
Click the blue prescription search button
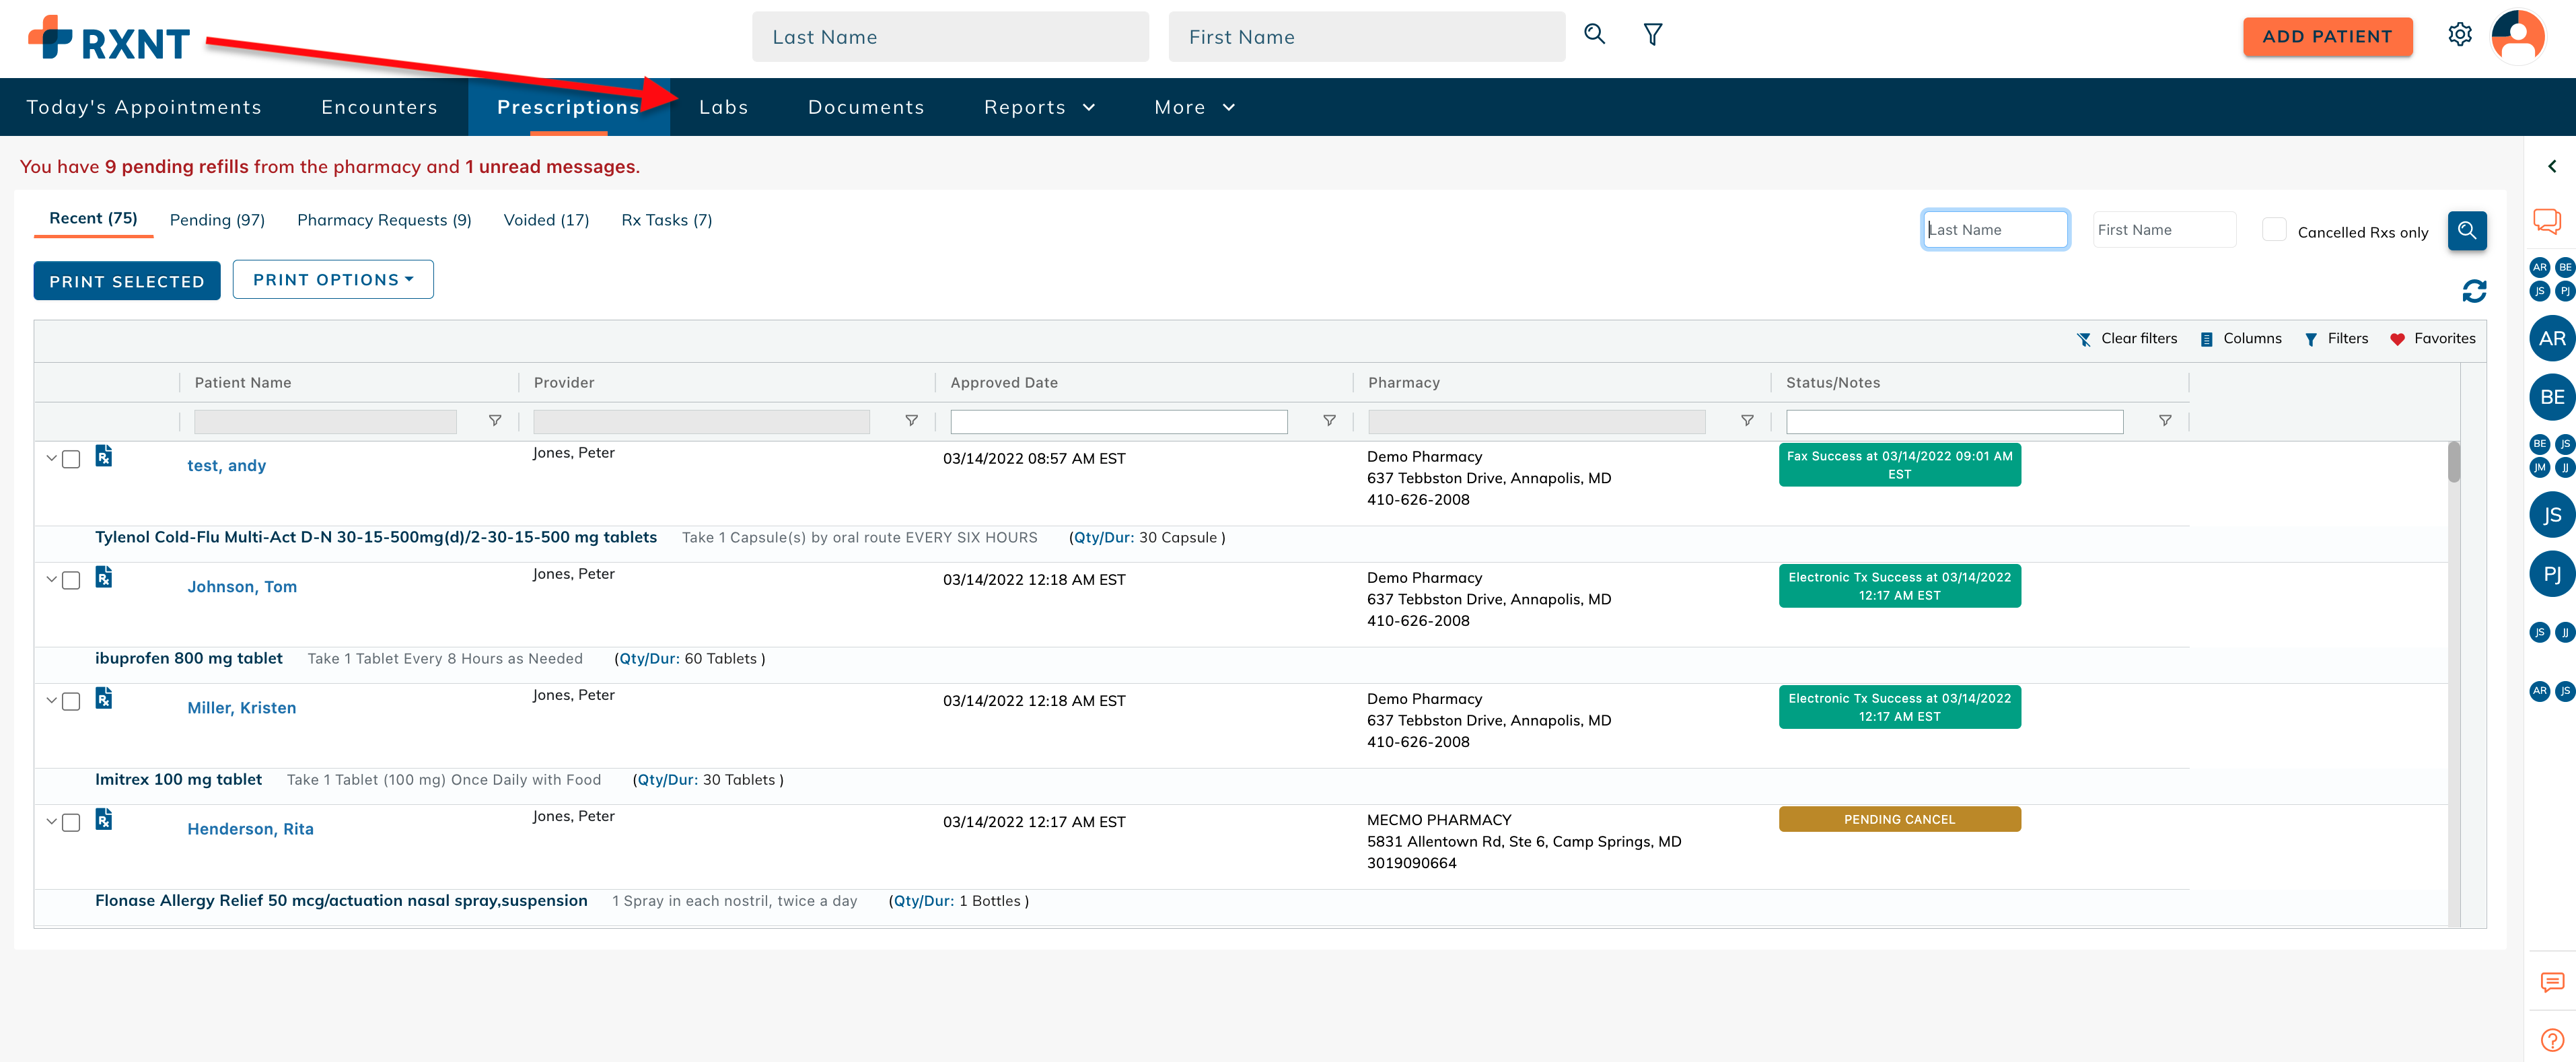click(x=2466, y=231)
